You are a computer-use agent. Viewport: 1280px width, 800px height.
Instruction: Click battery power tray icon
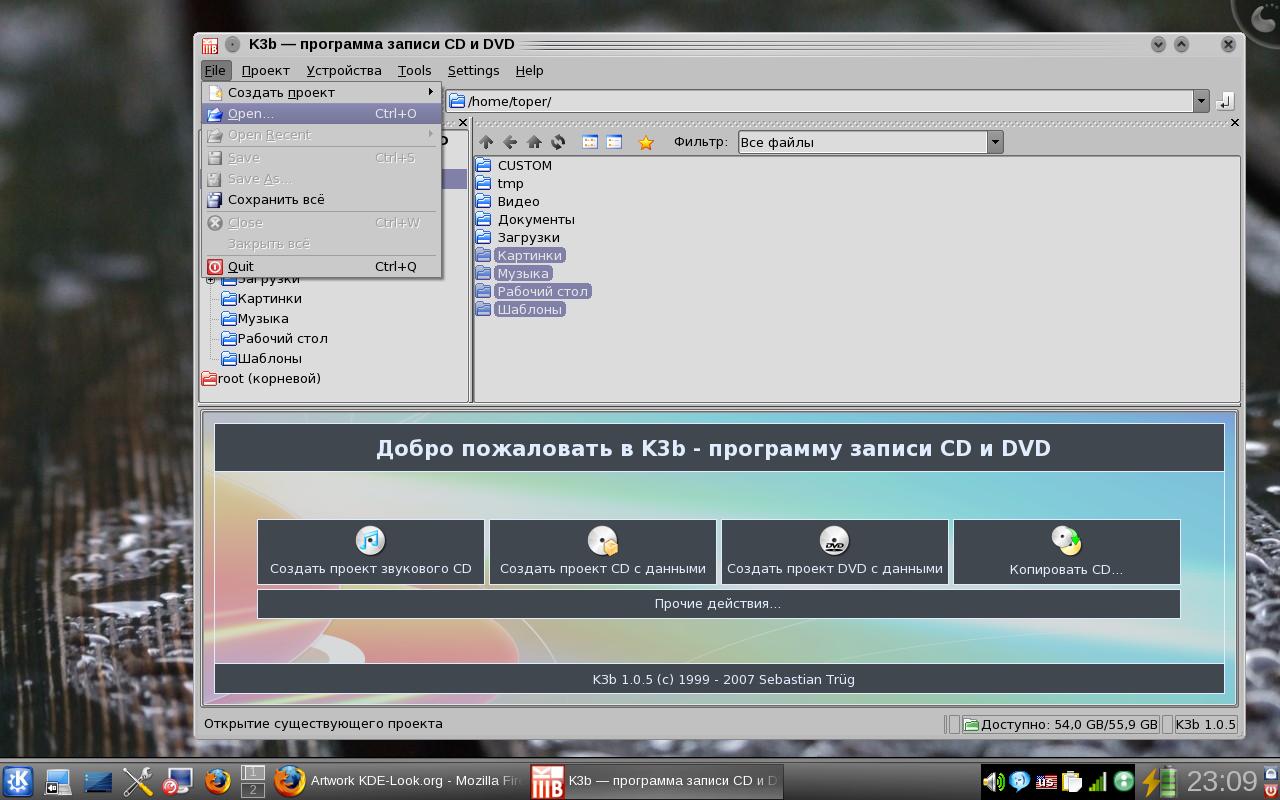(x=1159, y=782)
